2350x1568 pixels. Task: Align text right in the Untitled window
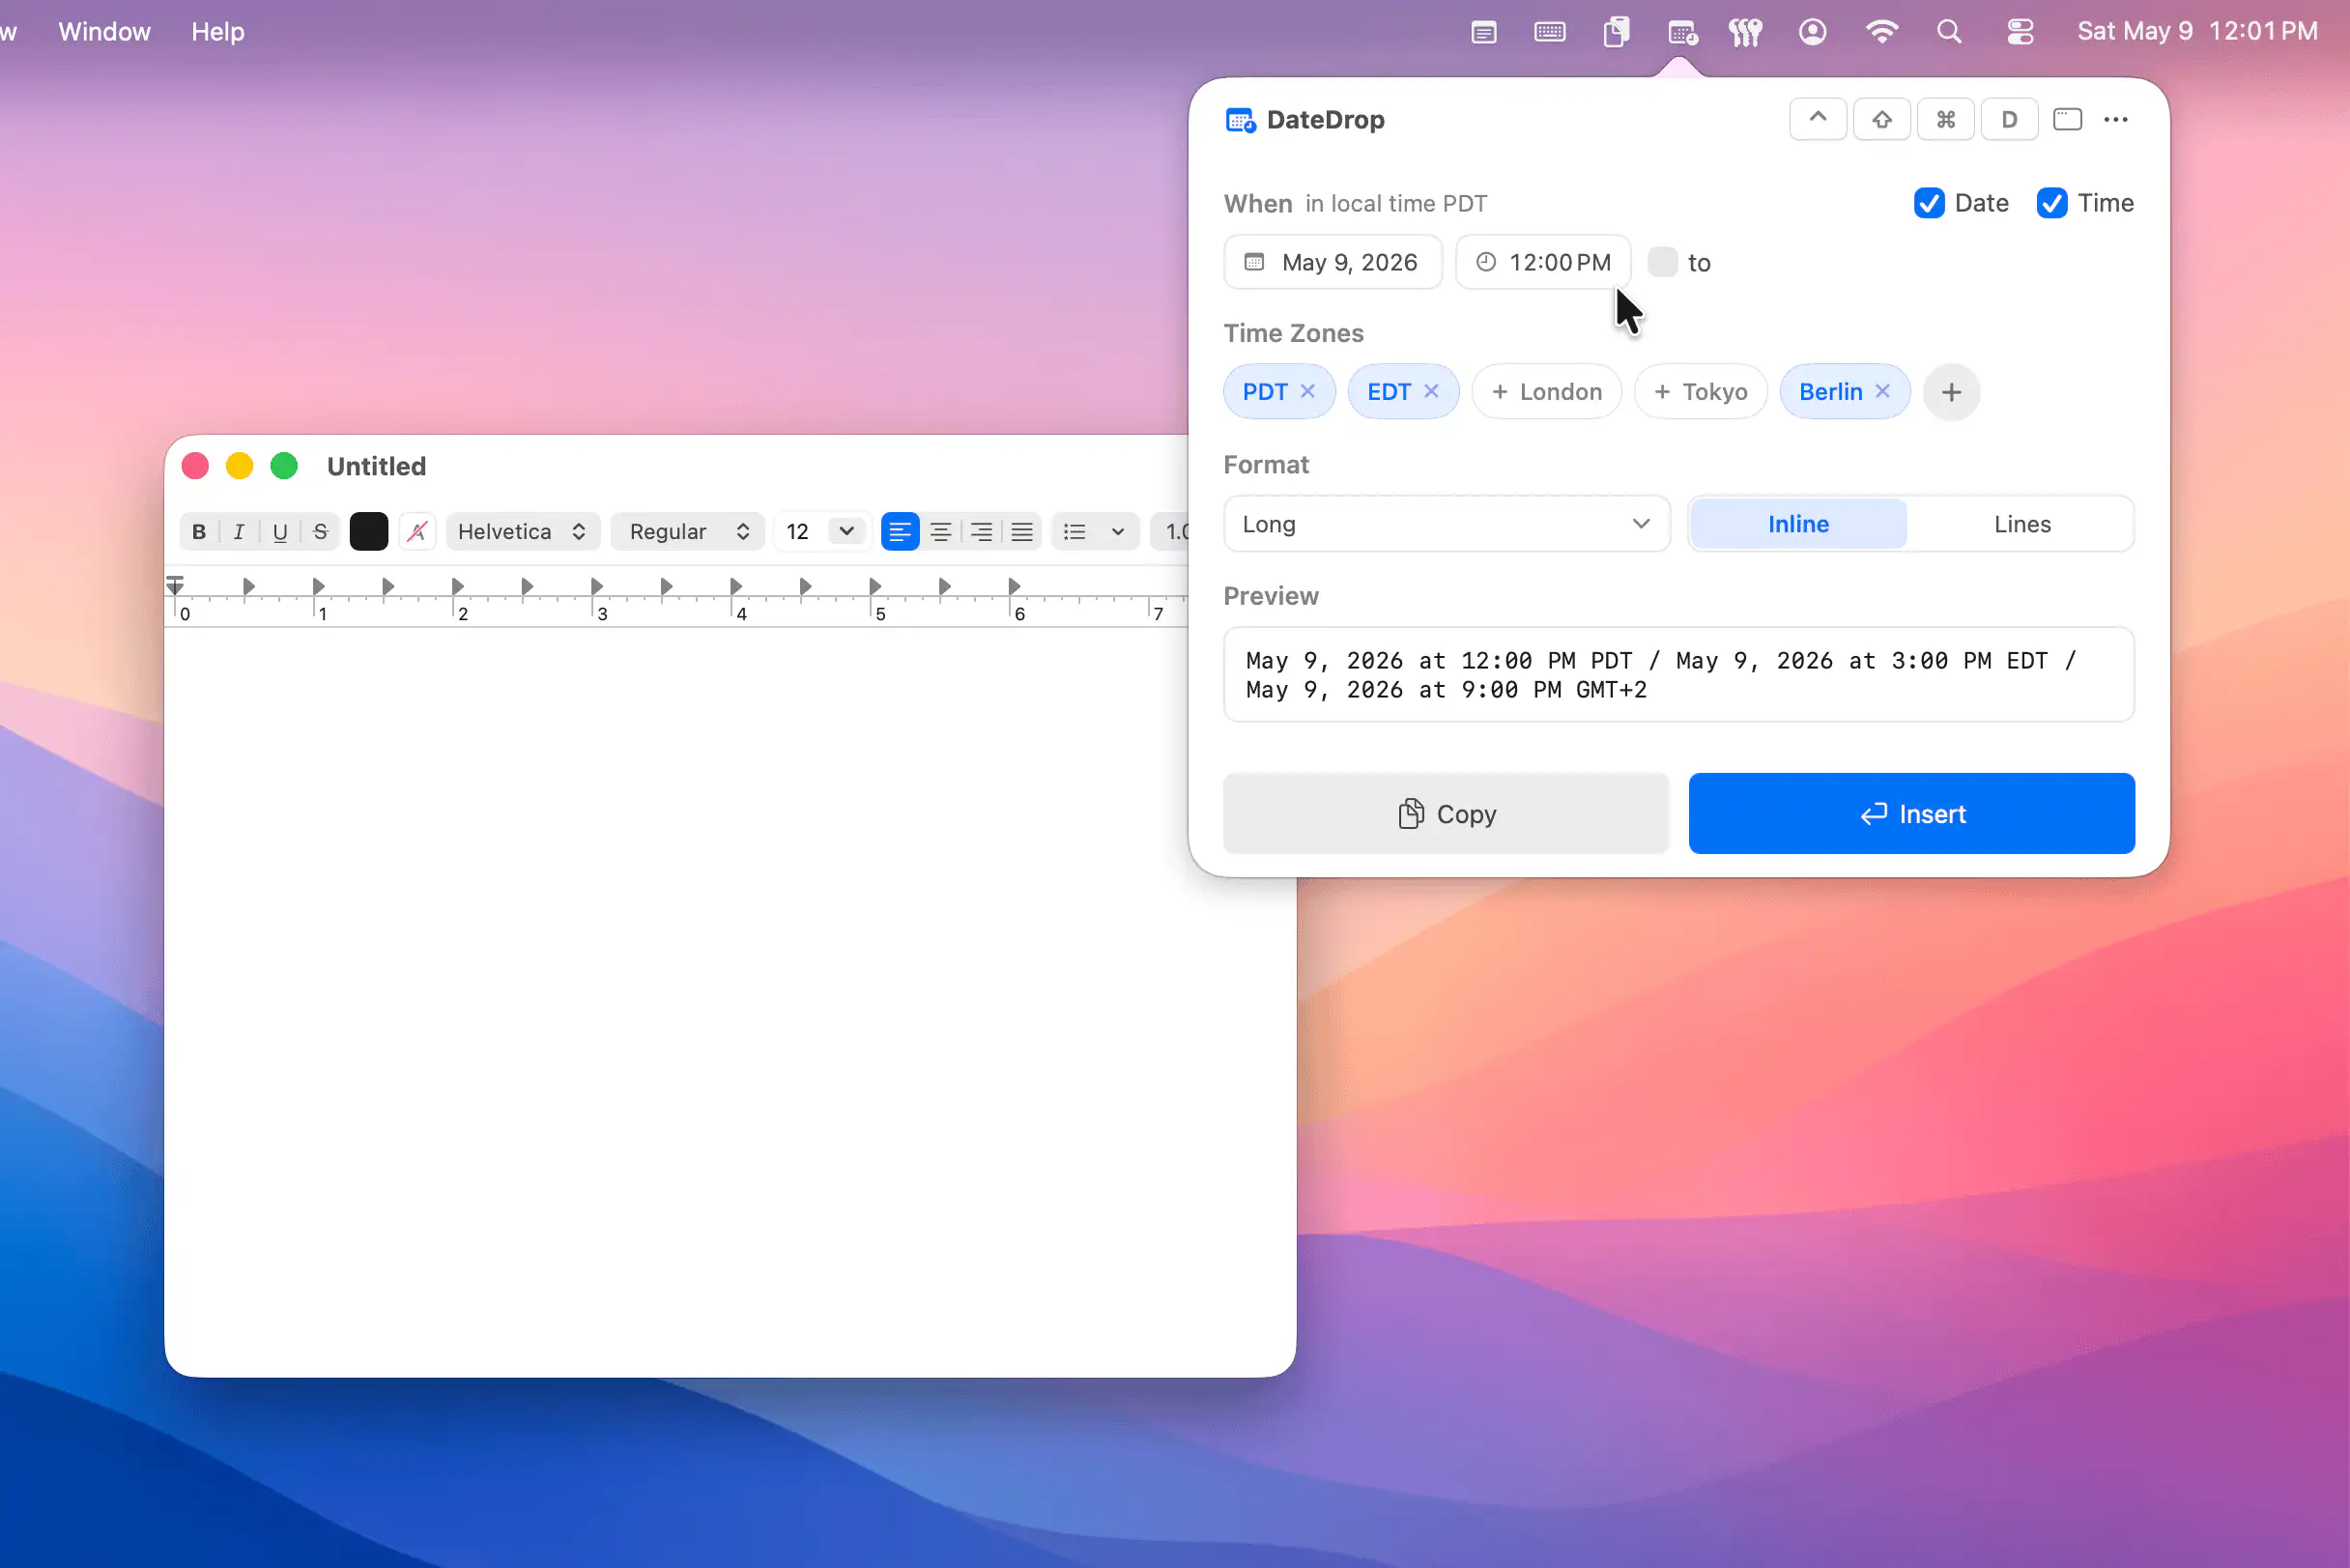click(981, 531)
